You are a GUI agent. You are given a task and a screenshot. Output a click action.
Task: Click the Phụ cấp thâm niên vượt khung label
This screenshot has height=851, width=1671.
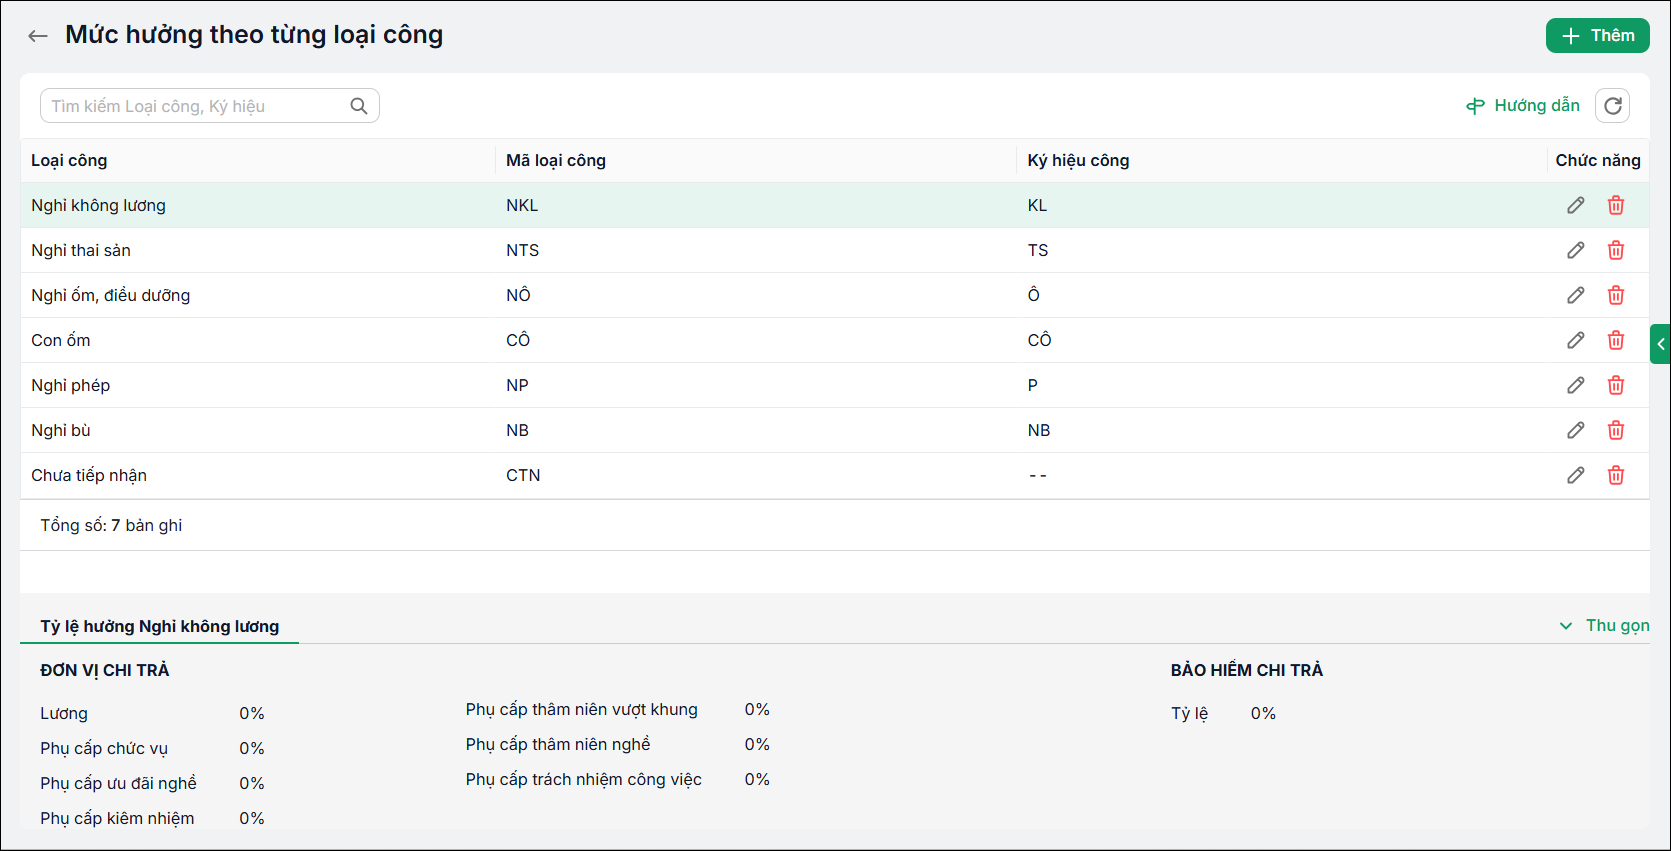pos(582,709)
